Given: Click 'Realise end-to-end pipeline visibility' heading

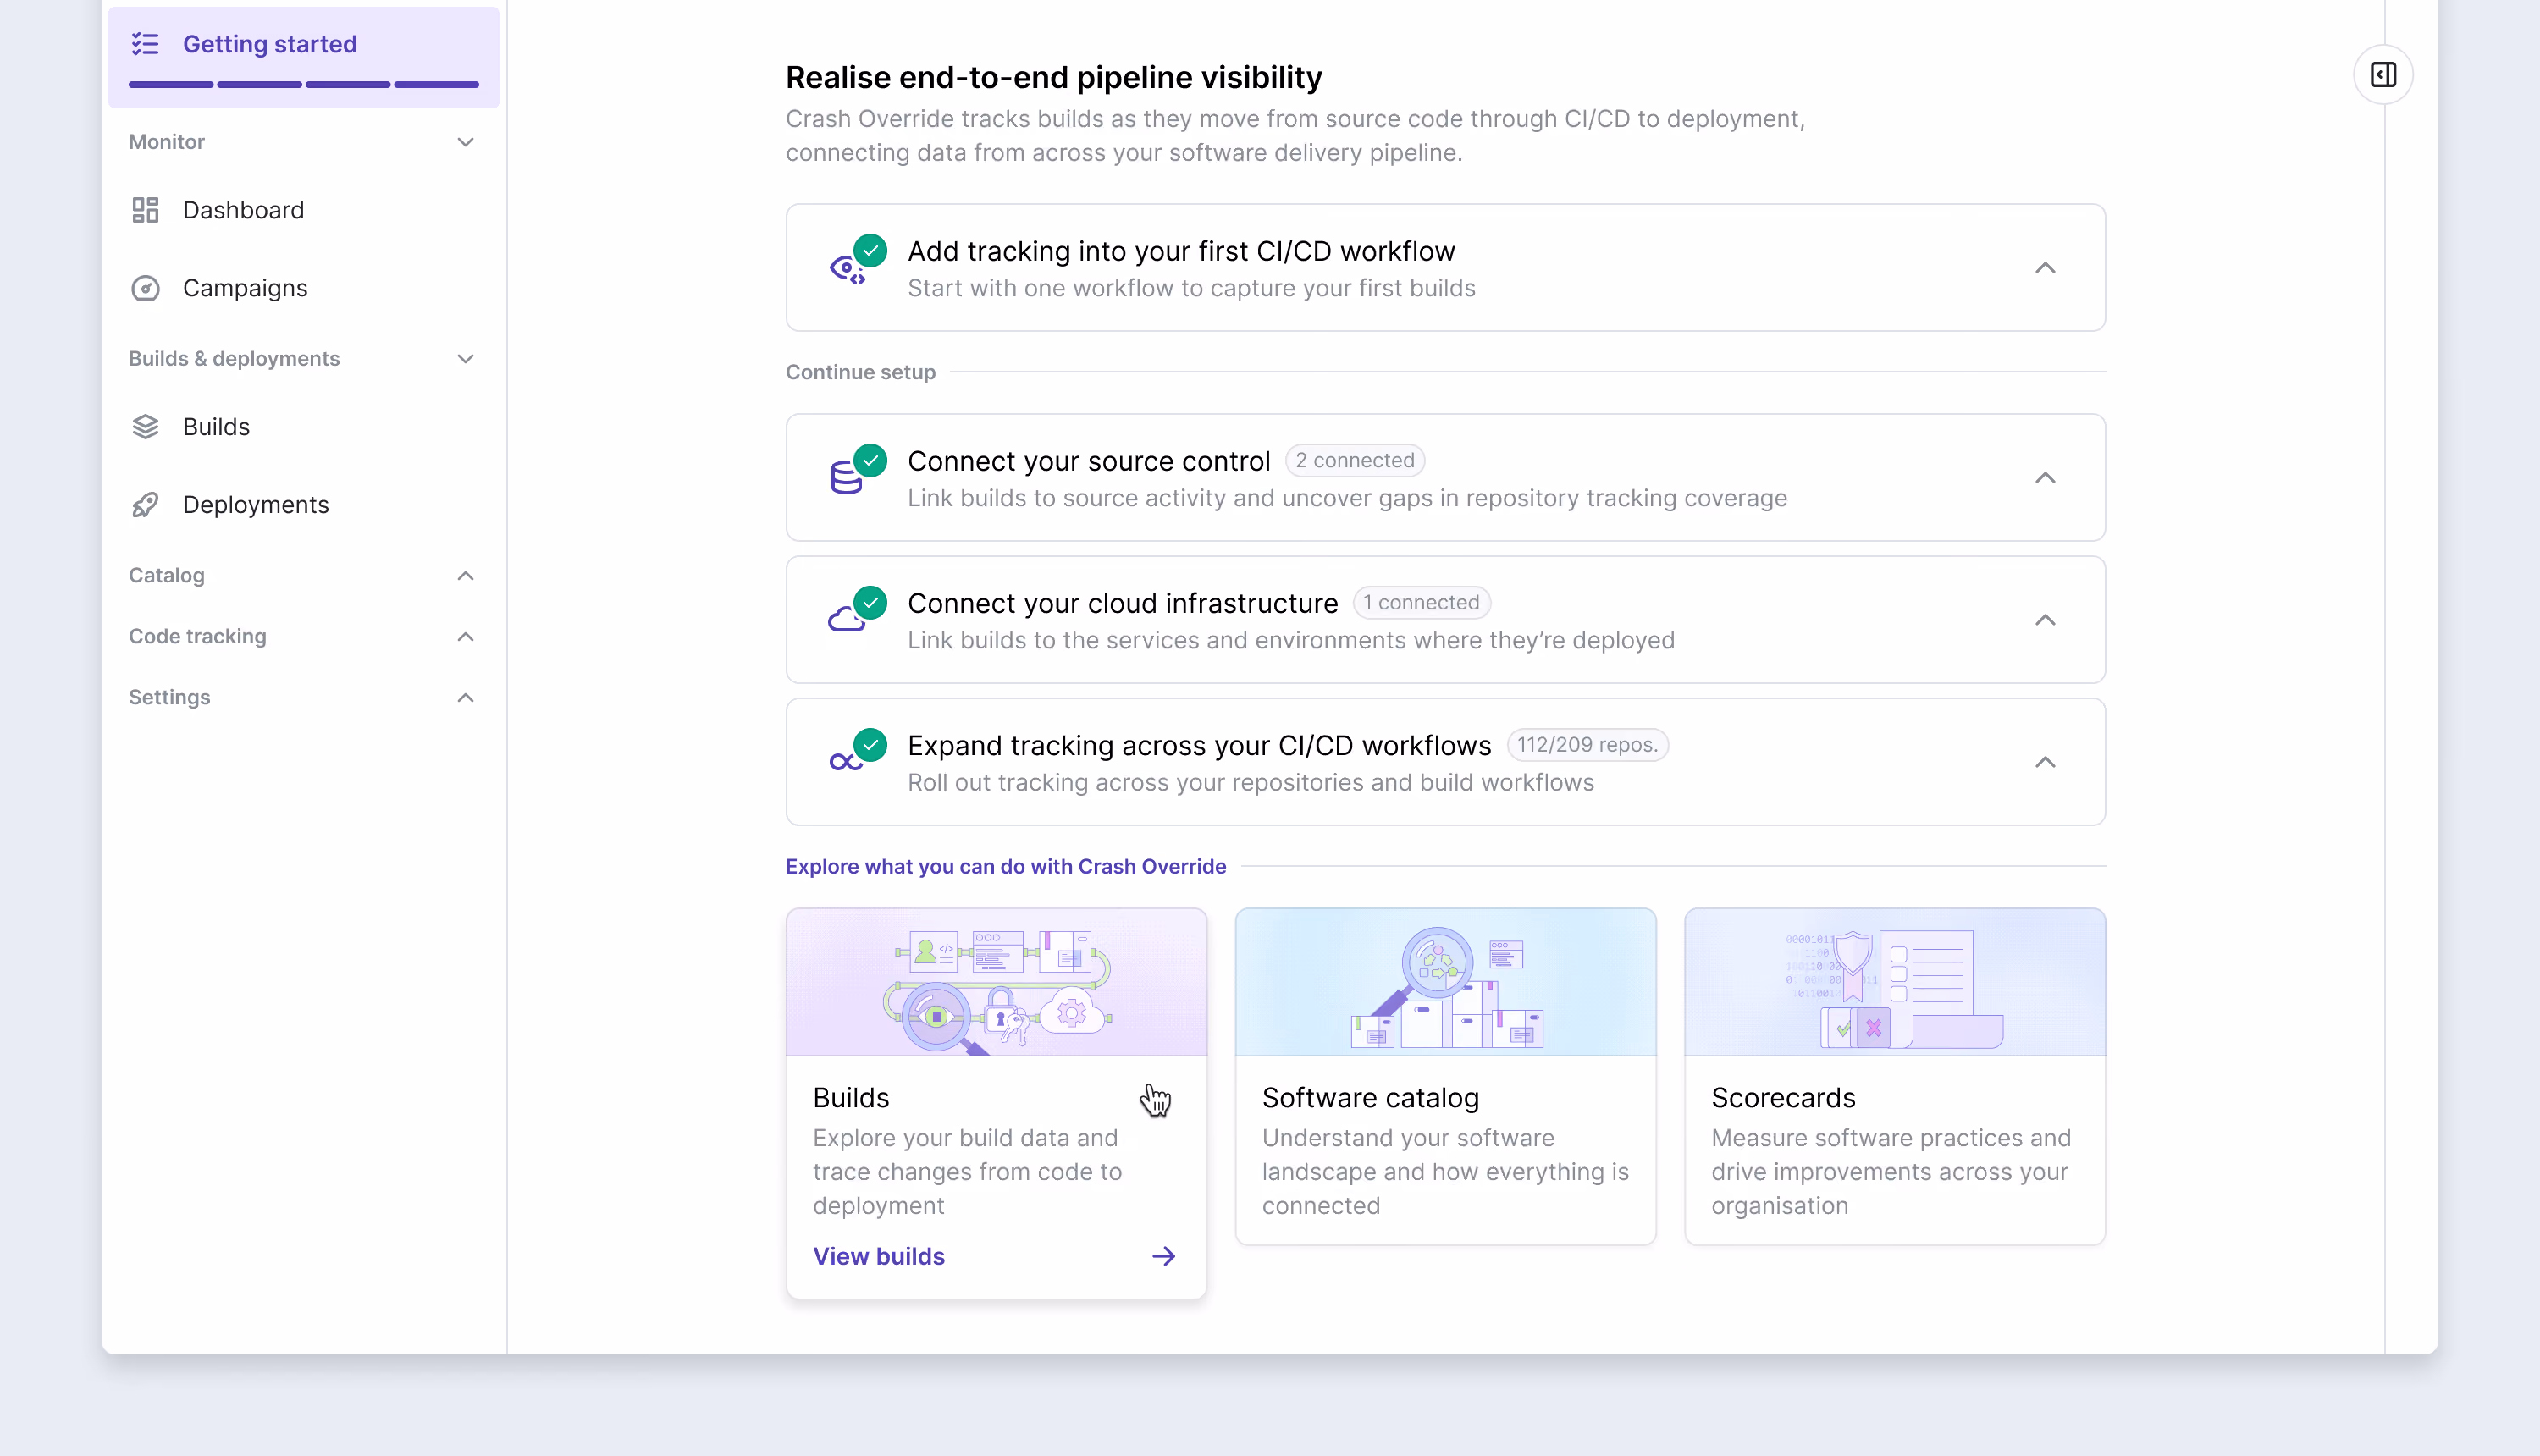Looking at the screenshot, I should [1053, 77].
